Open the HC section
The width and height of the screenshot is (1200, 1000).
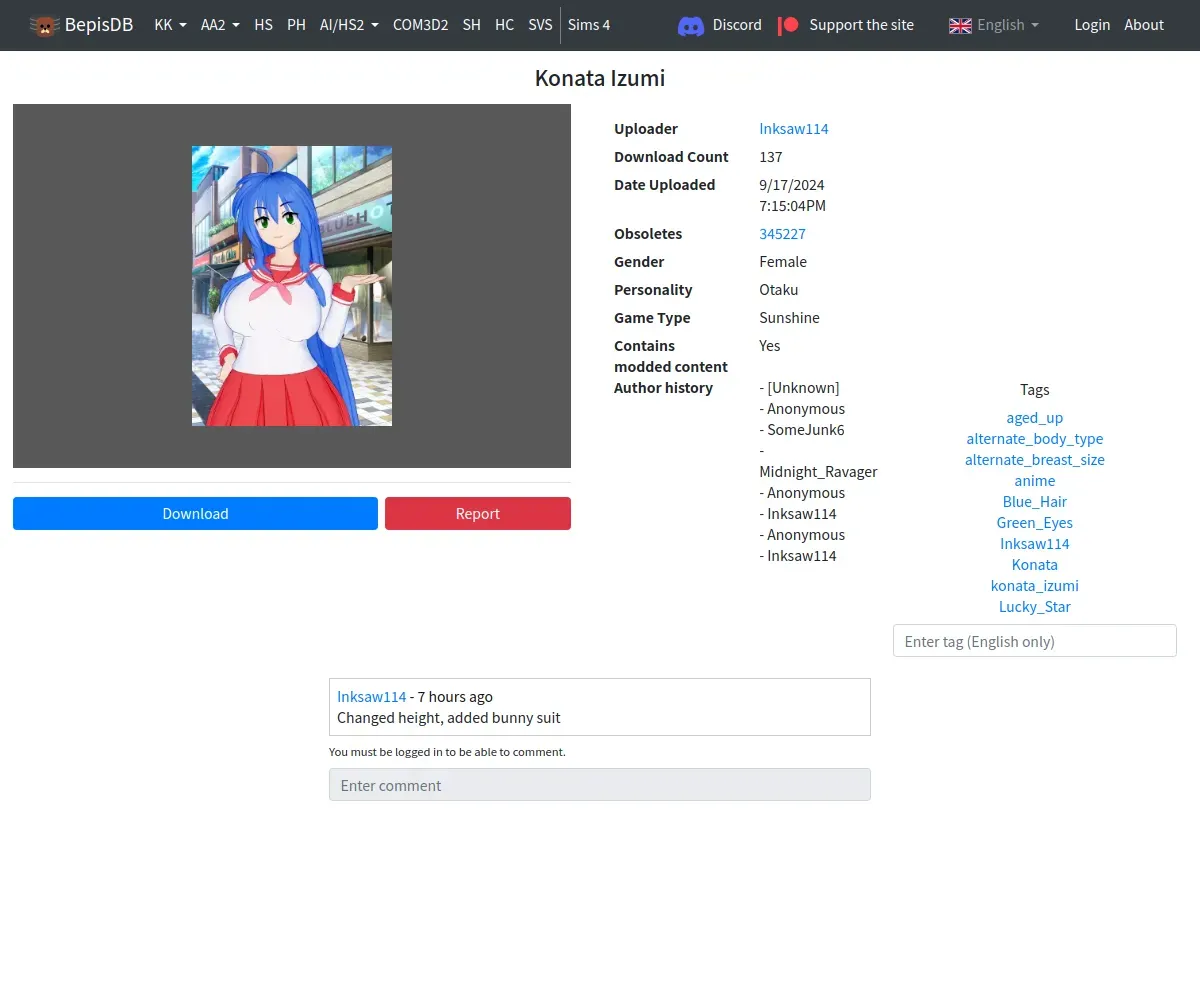pos(504,25)
